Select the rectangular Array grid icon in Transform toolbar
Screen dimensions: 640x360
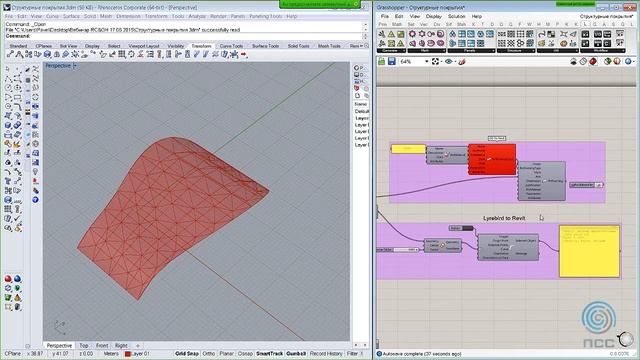click(x=122, y=54)
